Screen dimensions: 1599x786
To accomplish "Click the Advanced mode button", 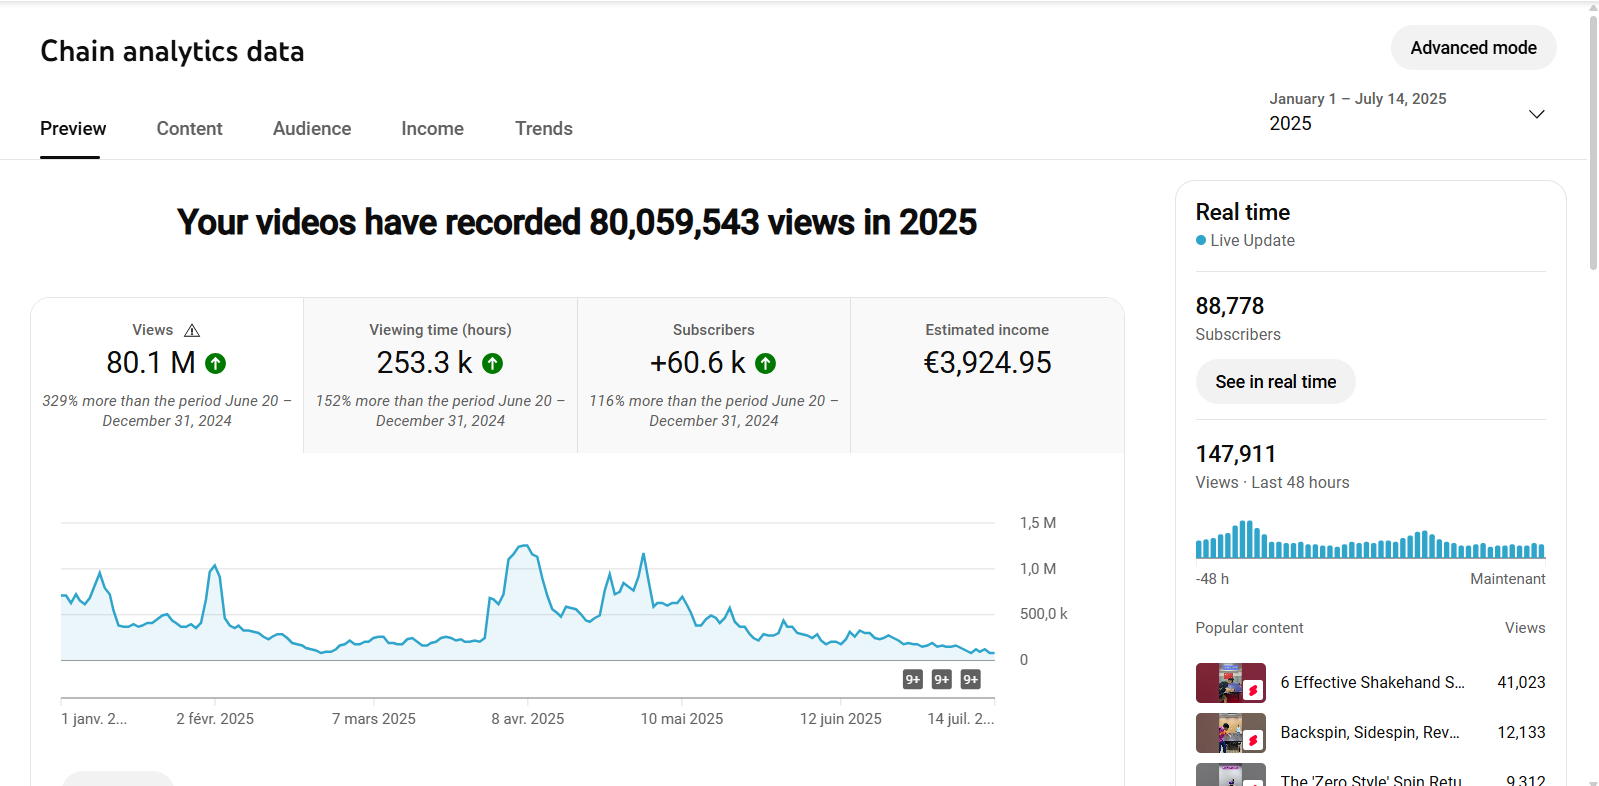I will point(1472,48).
